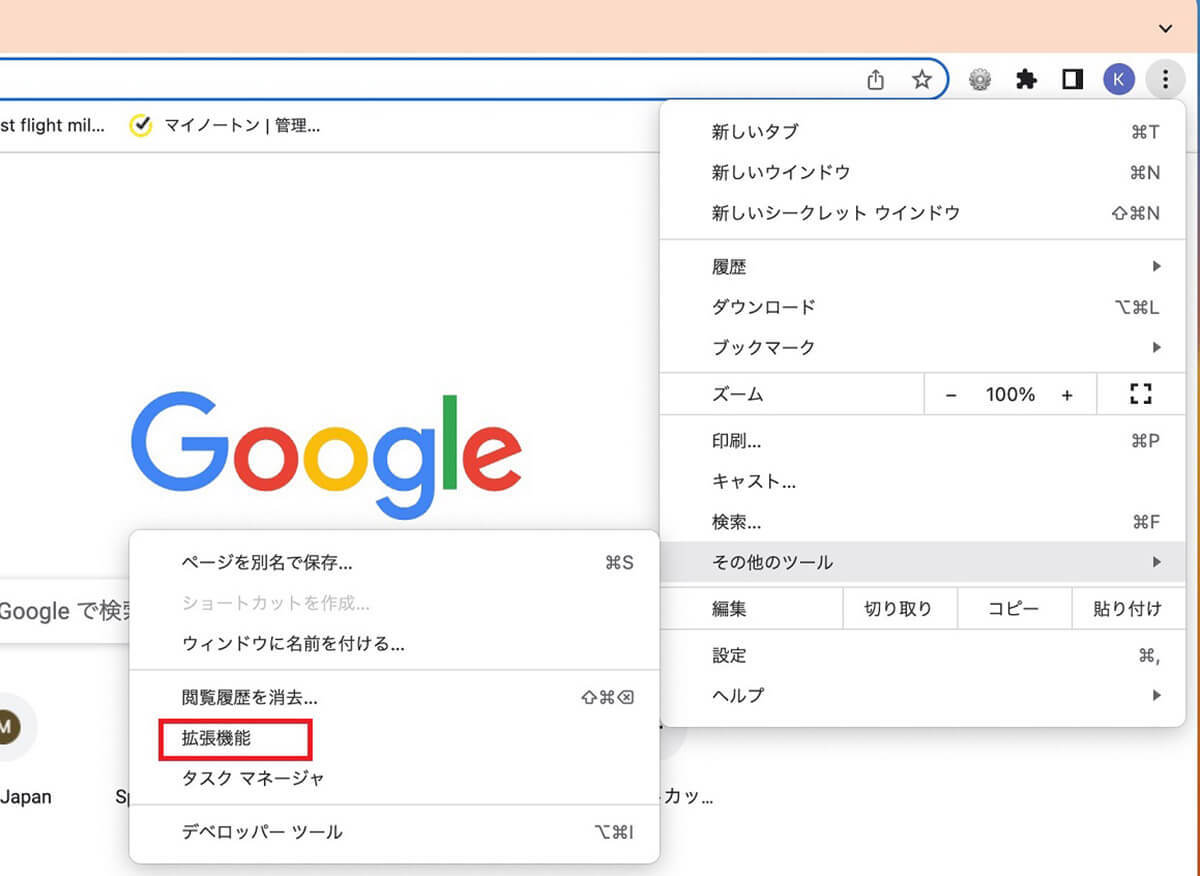Open 設定 from the Chrome menu
1200x876 pixels.
922,655
